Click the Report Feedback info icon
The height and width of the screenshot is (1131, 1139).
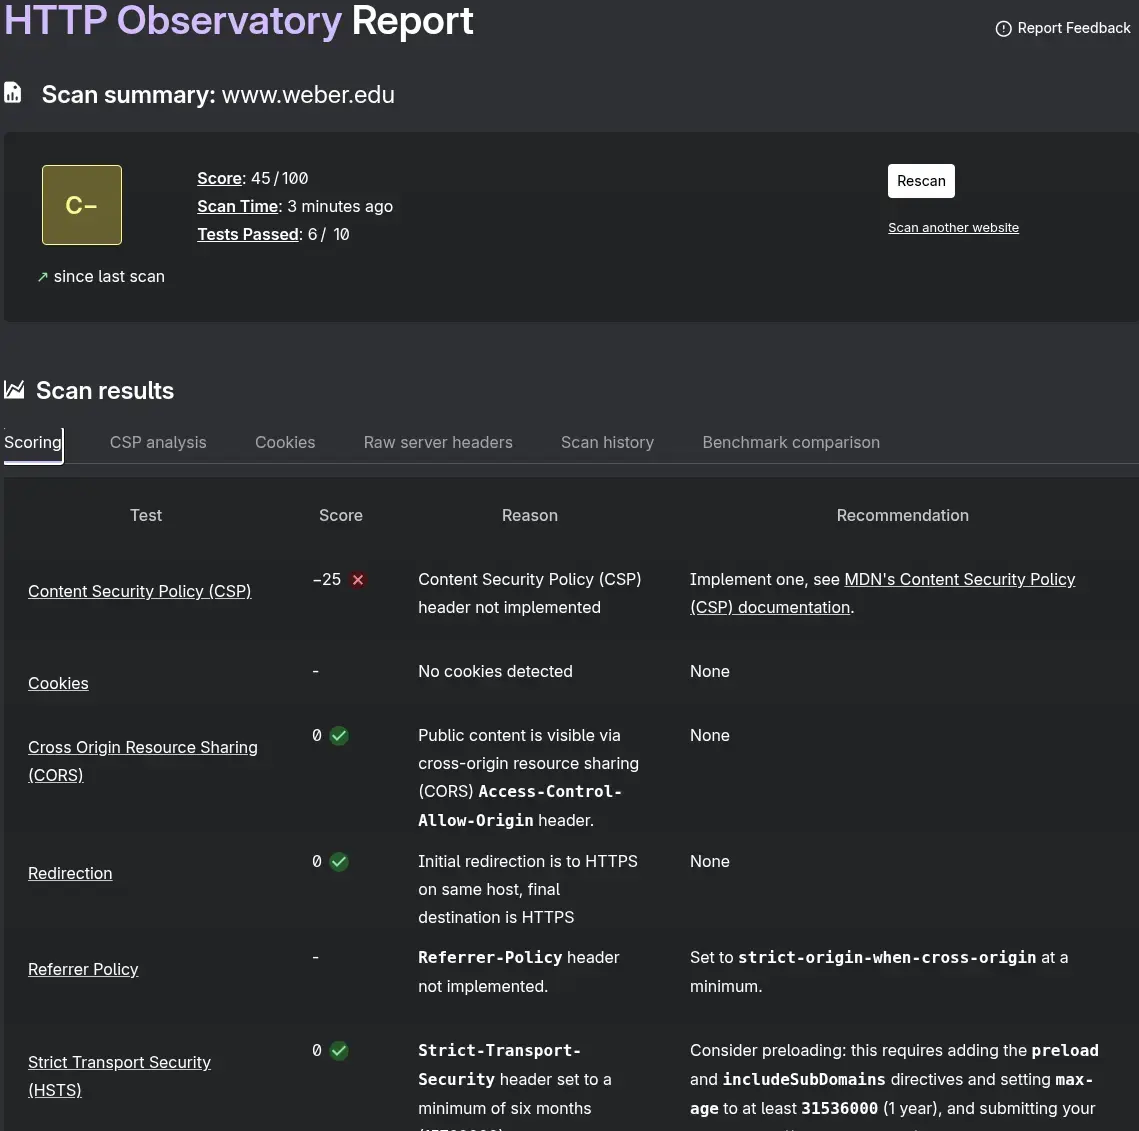(x=1003, y=29)
